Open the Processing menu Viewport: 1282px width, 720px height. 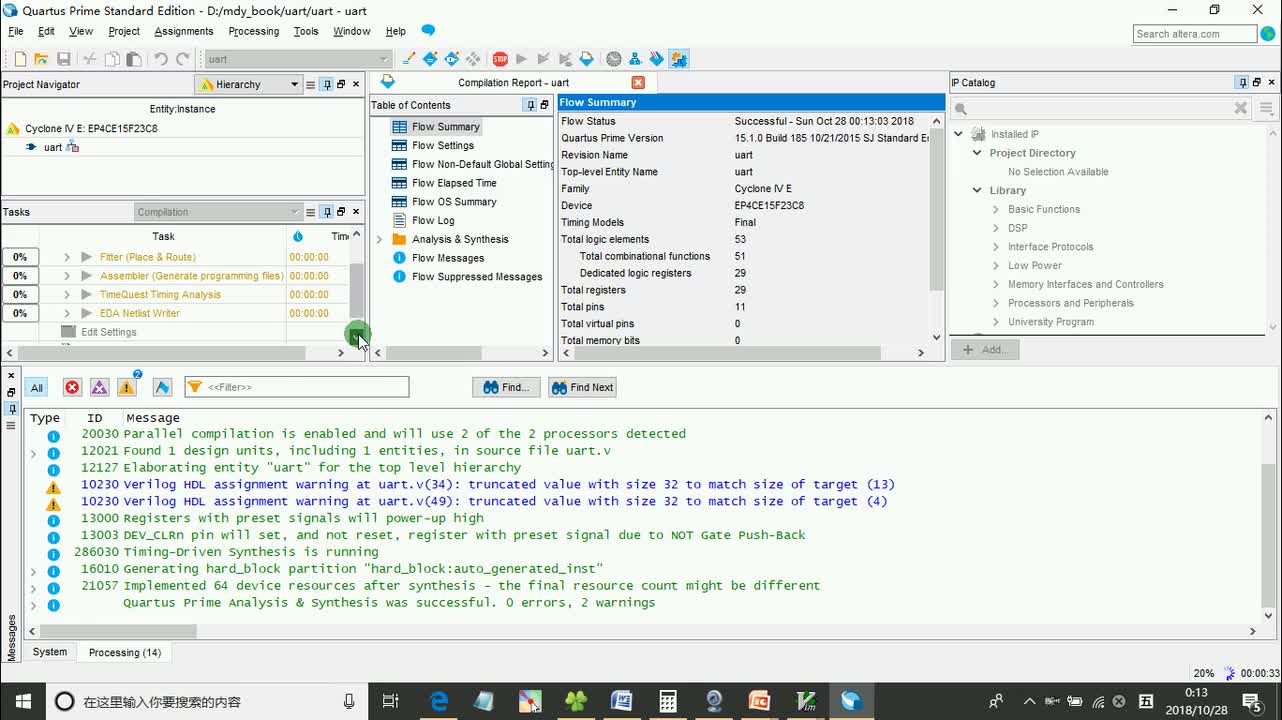(254, 31)
